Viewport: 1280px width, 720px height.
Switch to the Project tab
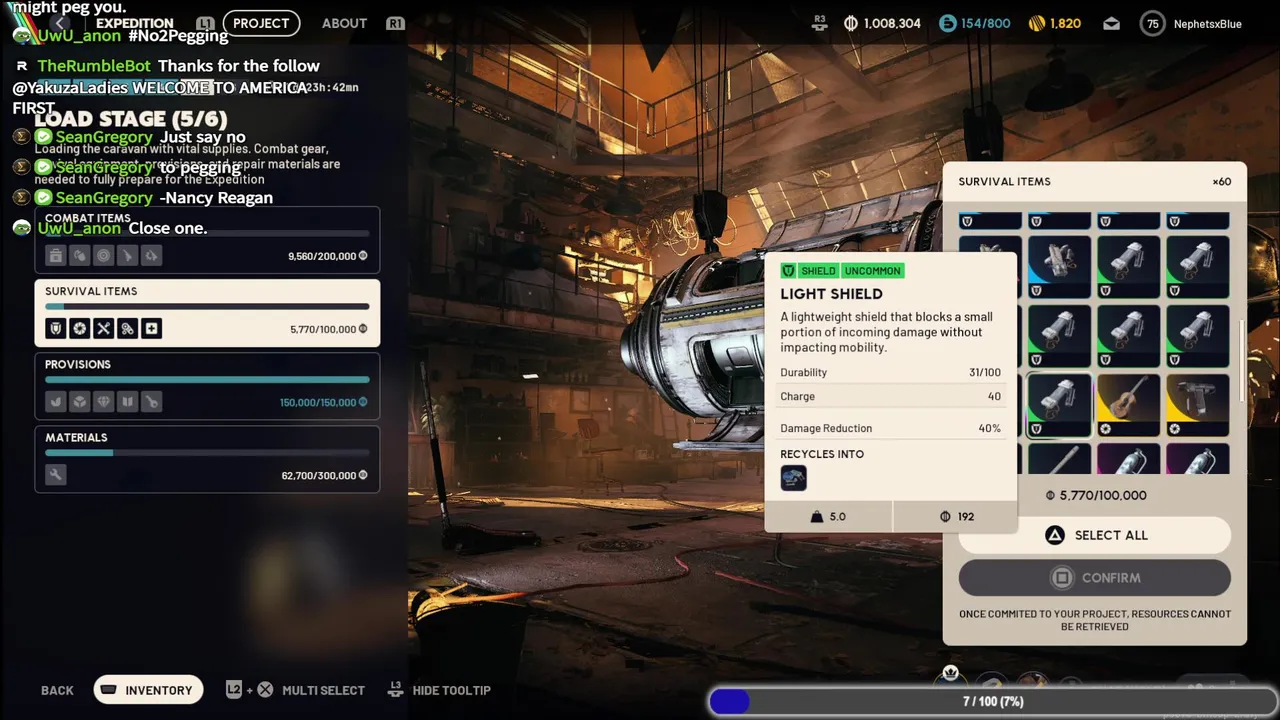[261, 23]
